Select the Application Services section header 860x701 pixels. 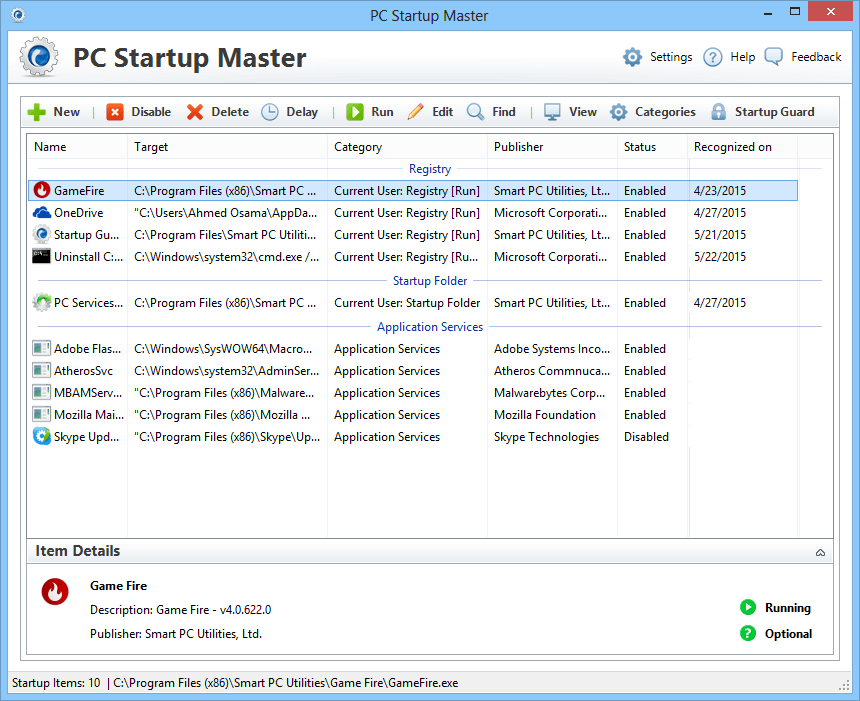(x=429, y=326)
